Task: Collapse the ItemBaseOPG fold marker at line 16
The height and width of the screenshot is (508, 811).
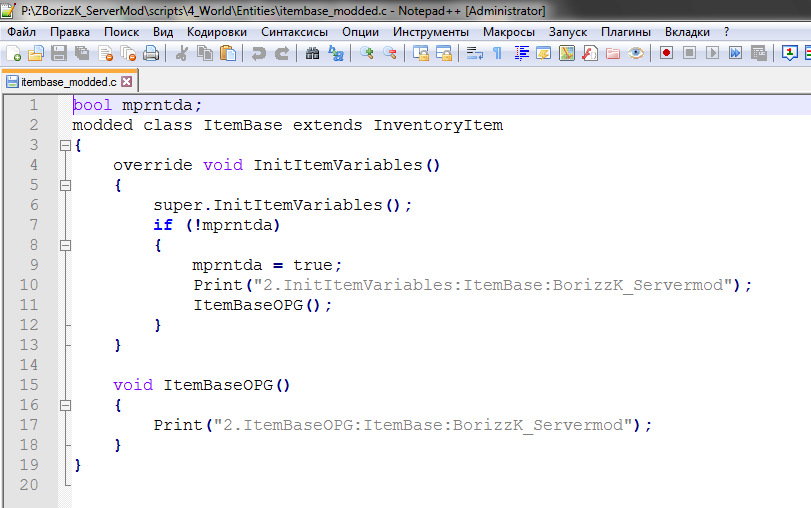Action: coord(65,406)
